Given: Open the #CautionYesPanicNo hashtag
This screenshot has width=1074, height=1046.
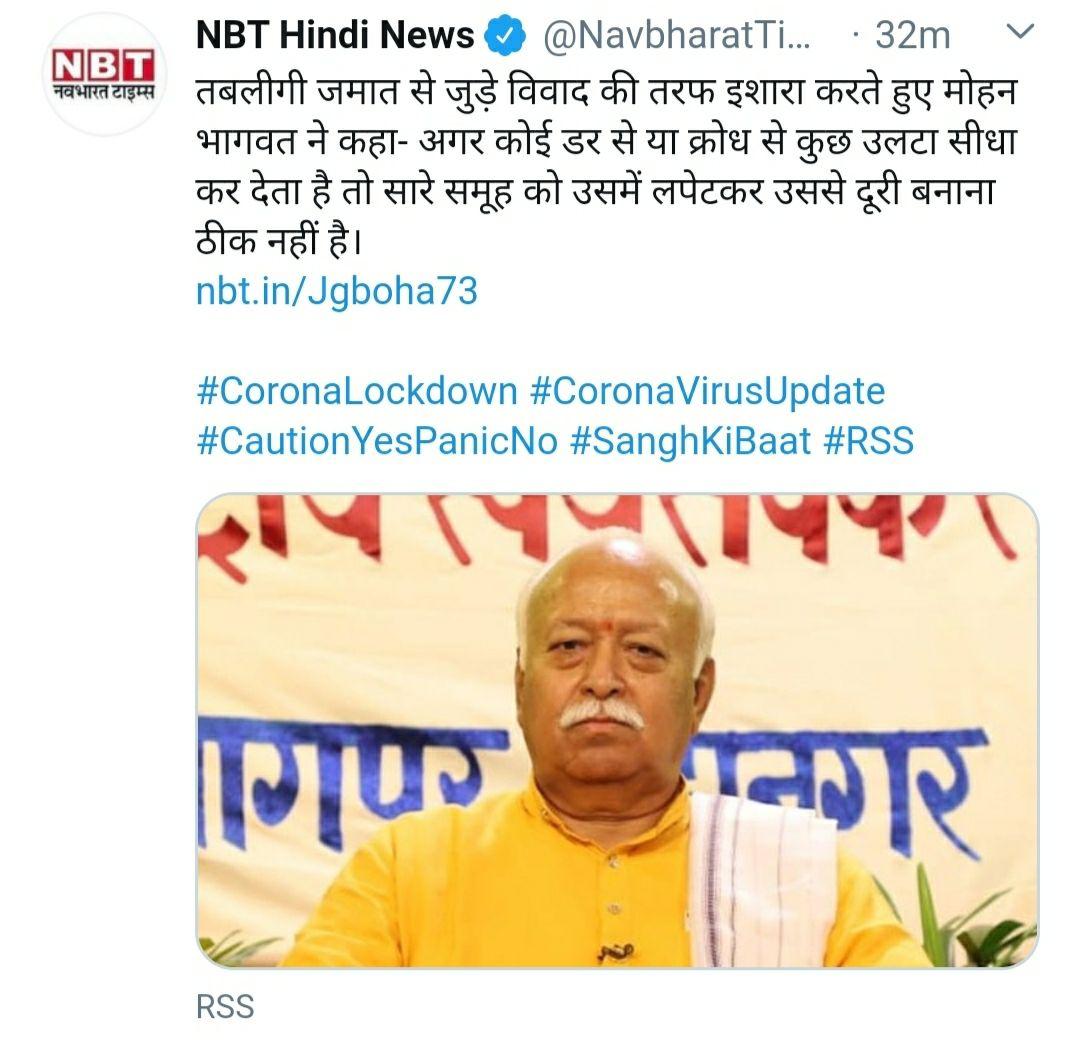Looking at the screenshot, I should 377,441.
